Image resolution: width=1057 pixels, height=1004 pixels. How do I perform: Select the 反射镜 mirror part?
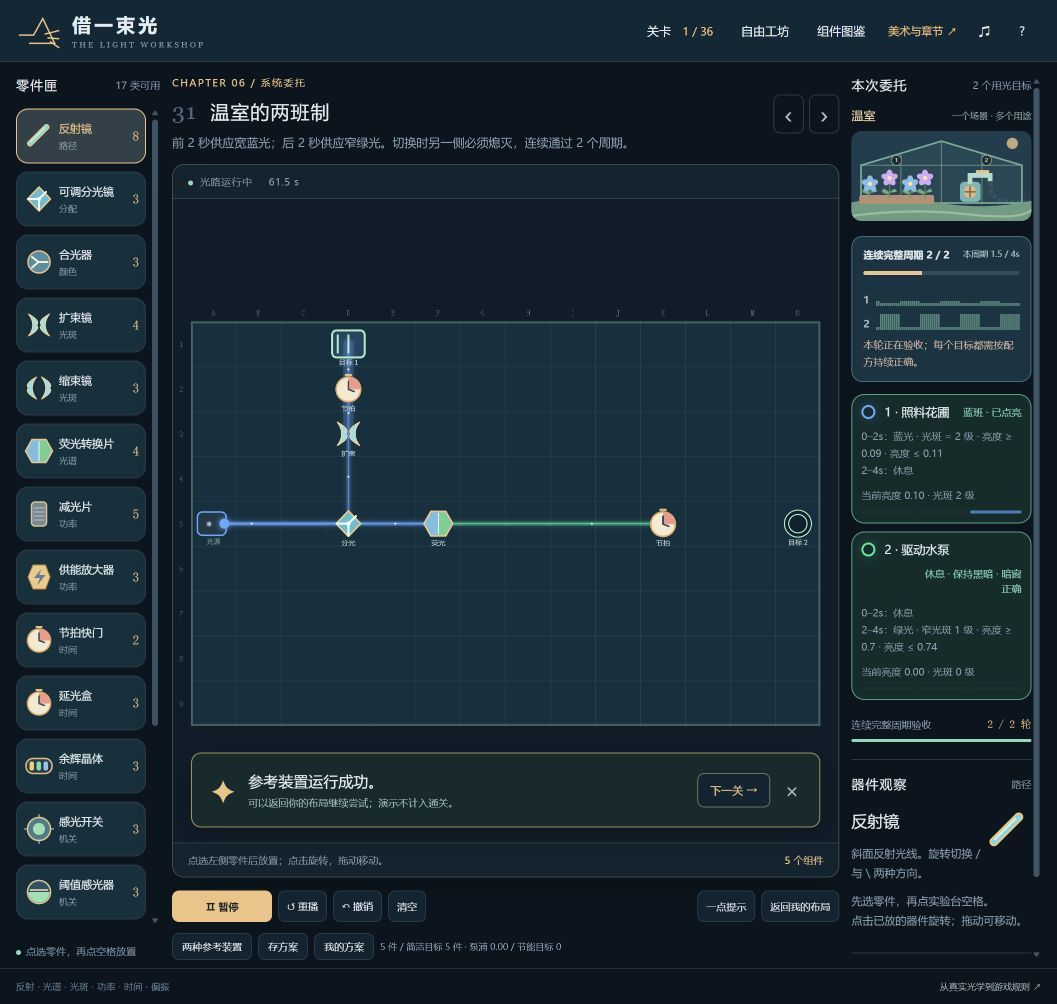81,136
